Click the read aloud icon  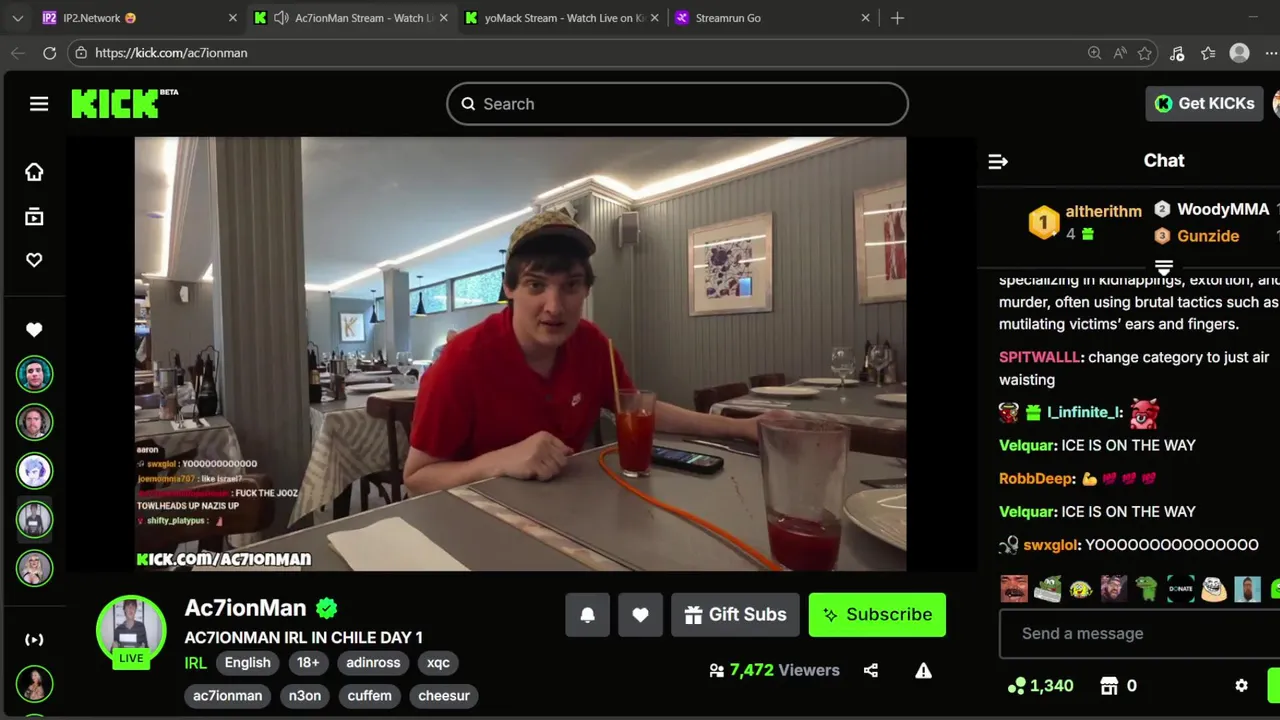pyautogui.click(x=1120, y=53)
